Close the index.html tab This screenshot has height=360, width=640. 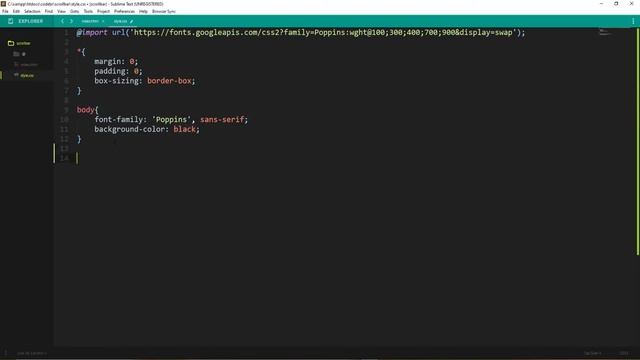pyautogui.click(x=103, y=21)
